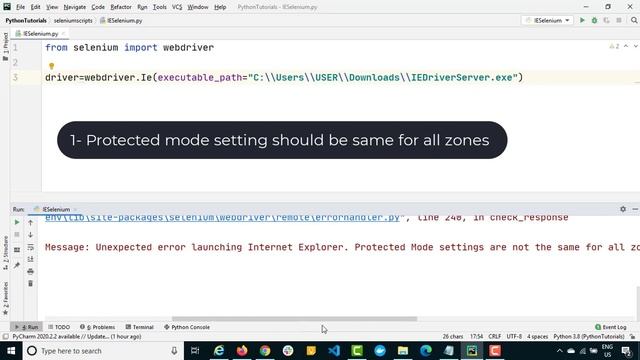Image resolution: width=640 pixels, height=360 pixels.
Task: Open the Code menu
Action: [x=98, y=7]
